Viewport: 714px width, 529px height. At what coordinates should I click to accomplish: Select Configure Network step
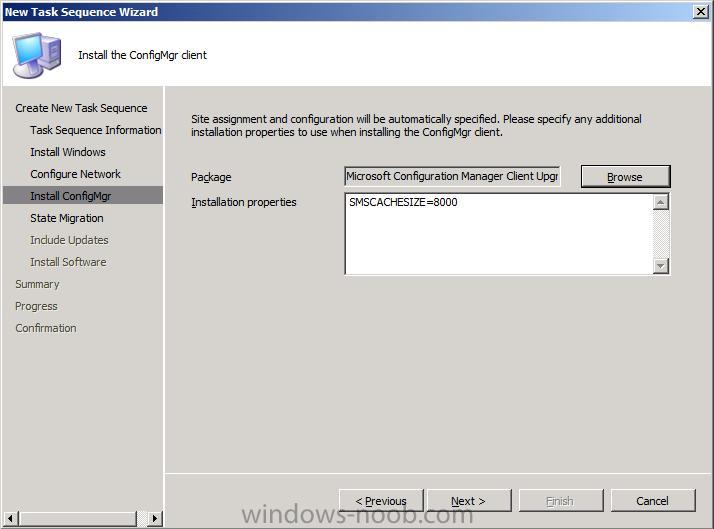76,174
